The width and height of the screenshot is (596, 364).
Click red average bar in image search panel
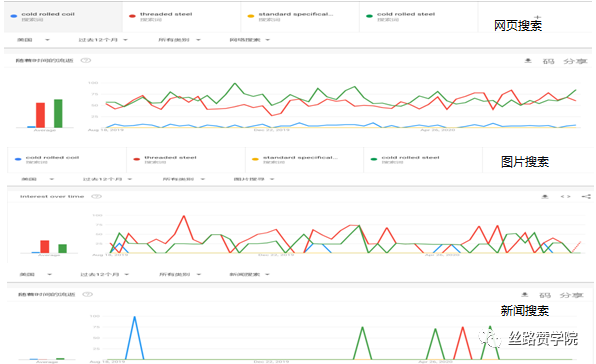(45, 247)
